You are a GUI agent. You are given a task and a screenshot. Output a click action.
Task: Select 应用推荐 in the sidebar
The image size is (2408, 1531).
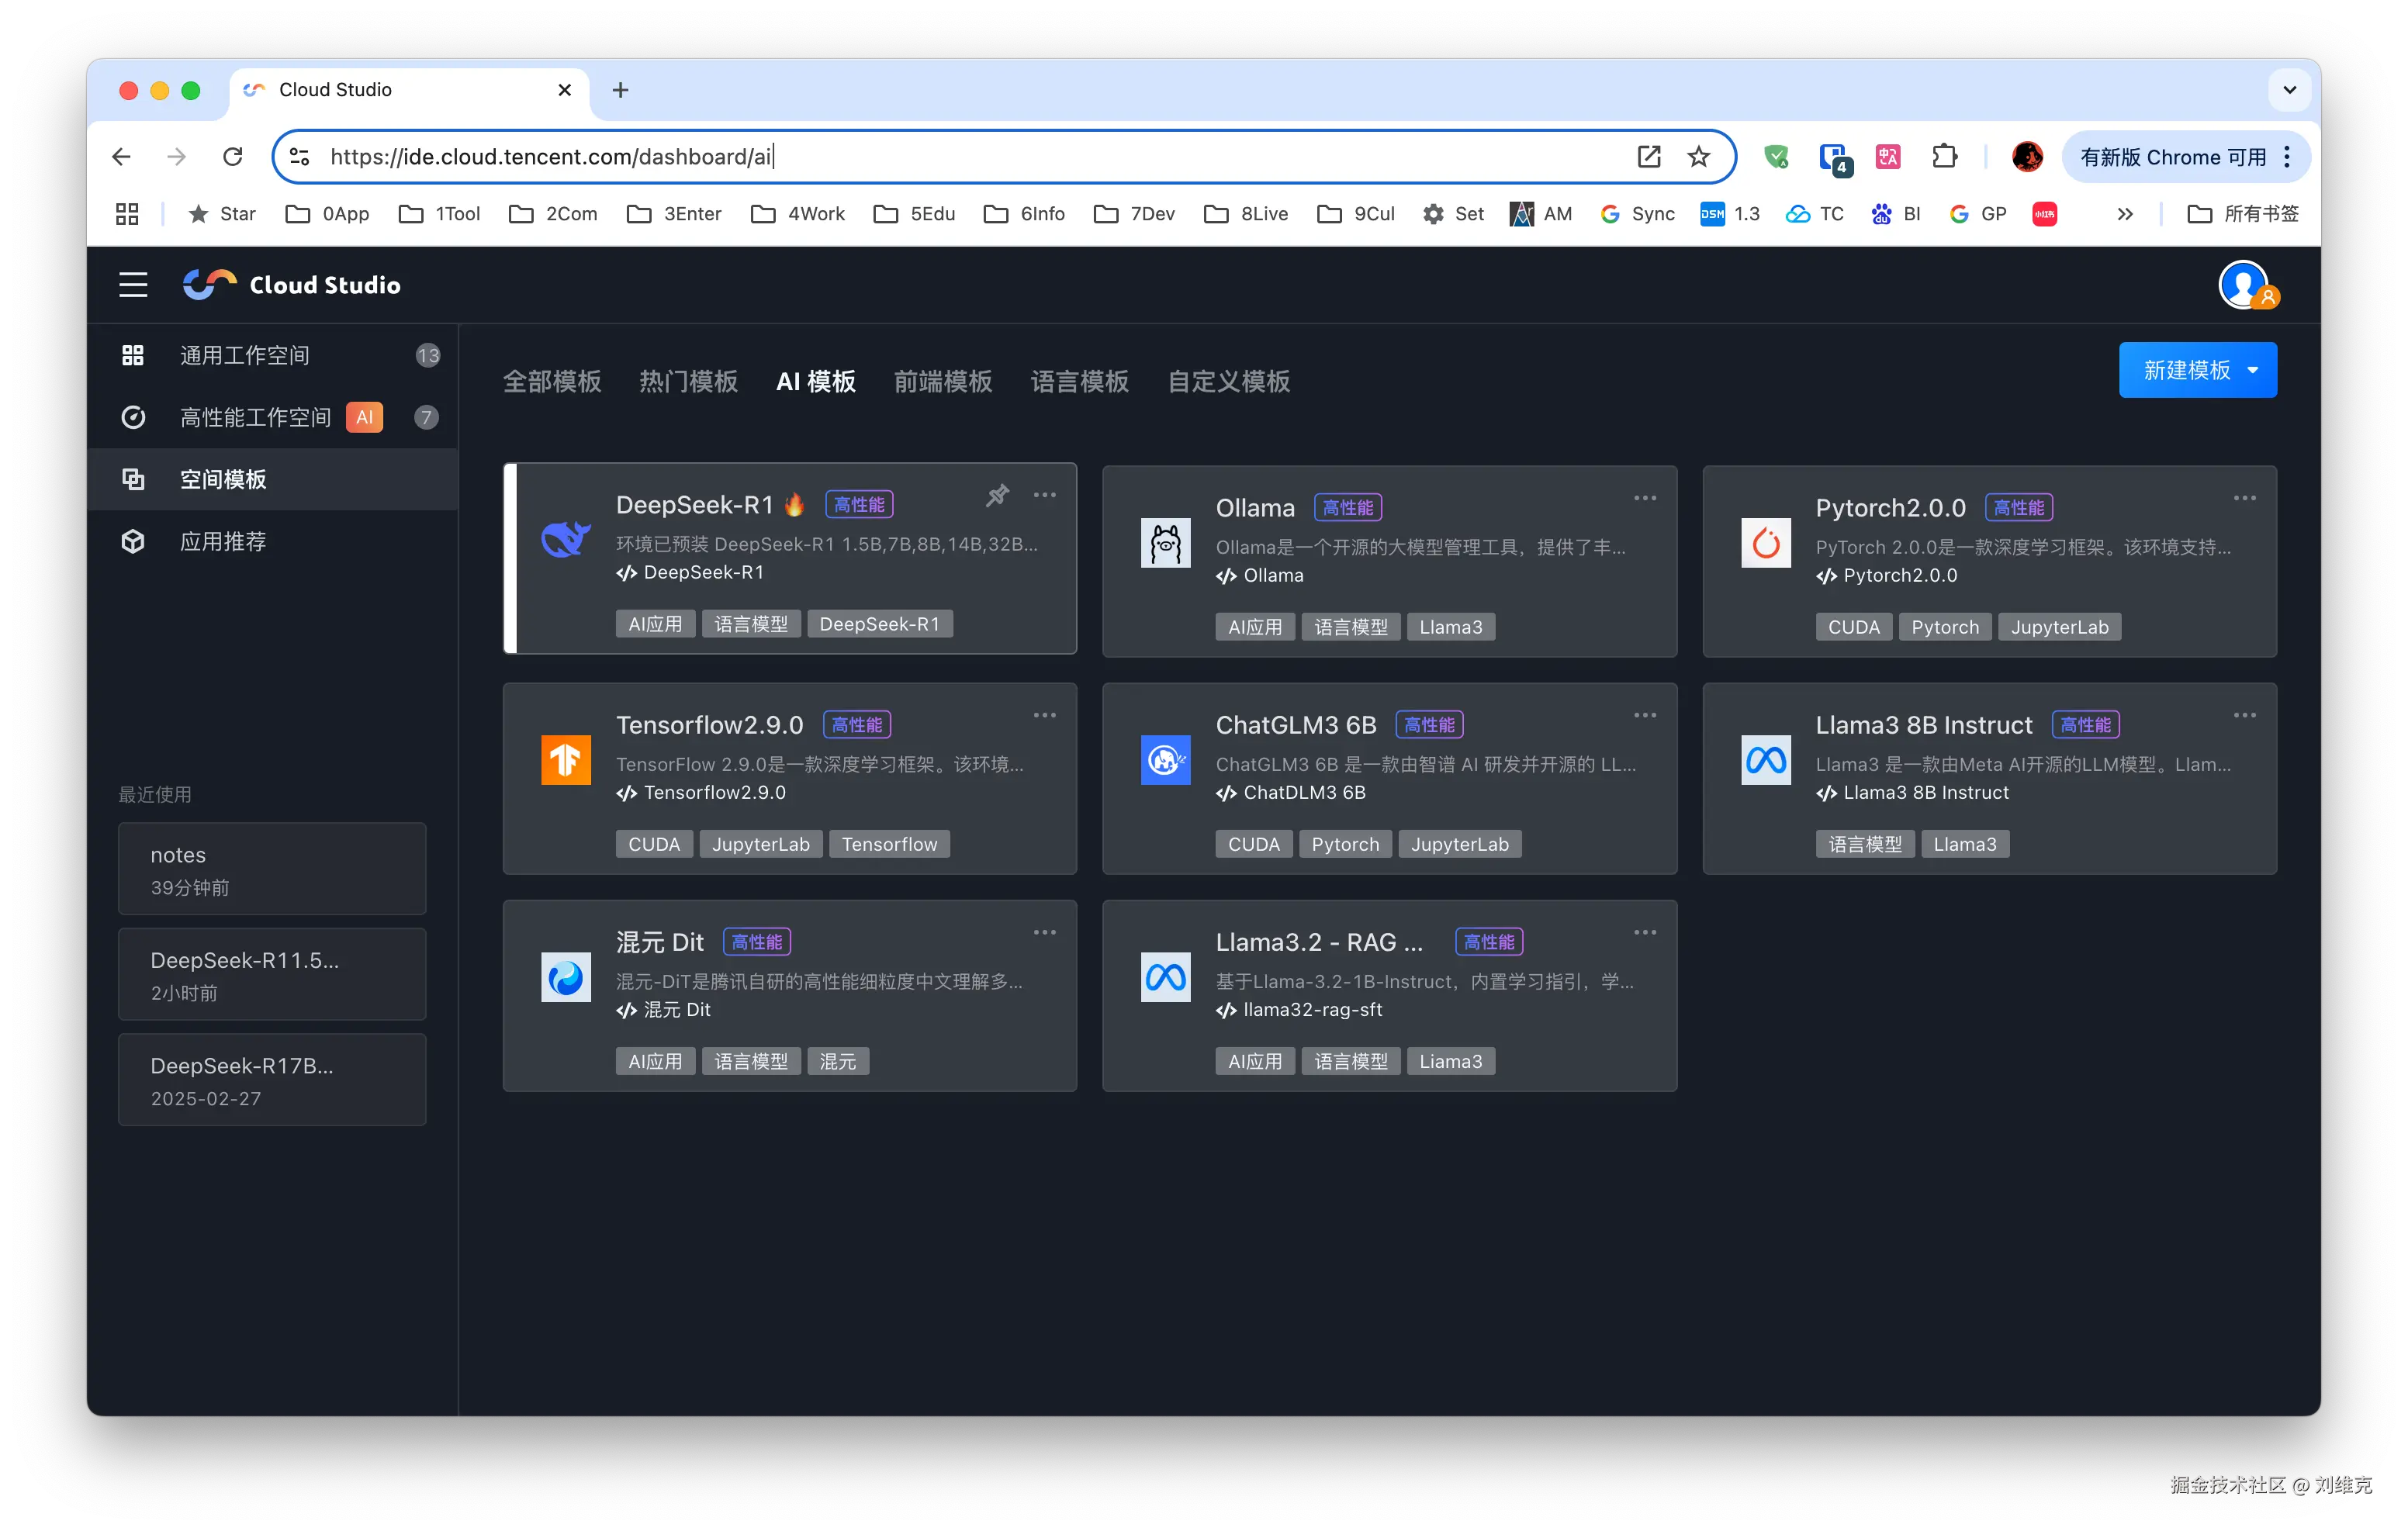222,541
